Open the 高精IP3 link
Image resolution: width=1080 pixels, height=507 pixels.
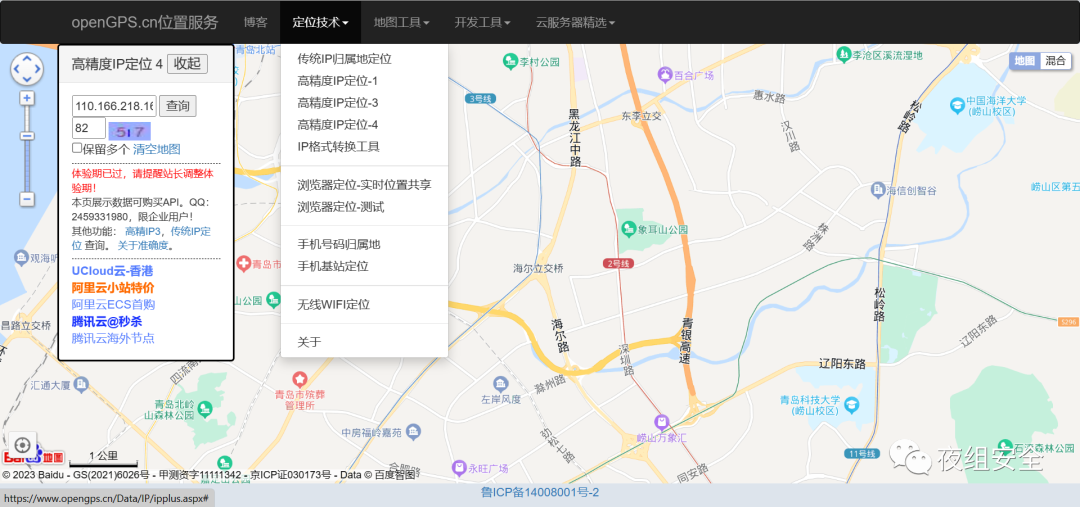pyautogui.click(x=143, y=231)
